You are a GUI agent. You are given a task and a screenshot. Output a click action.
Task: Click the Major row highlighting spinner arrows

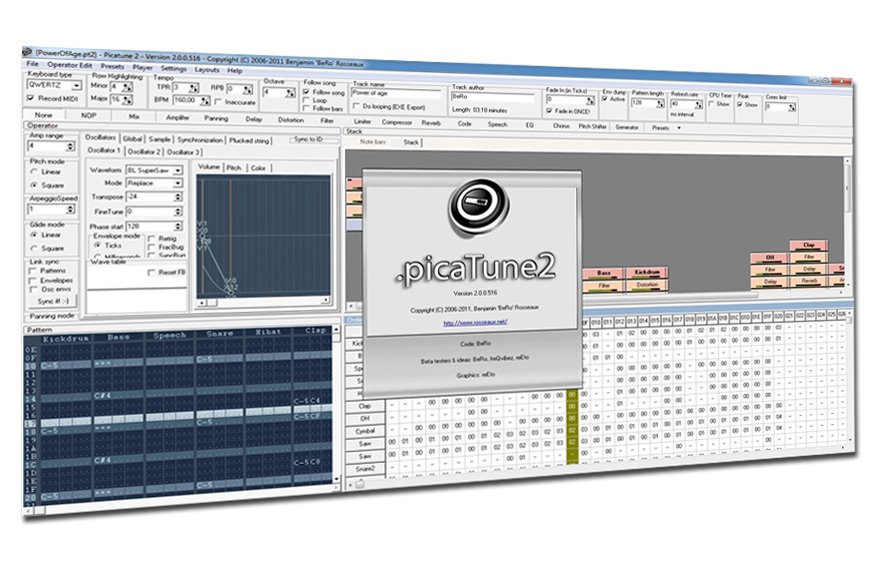128,100
